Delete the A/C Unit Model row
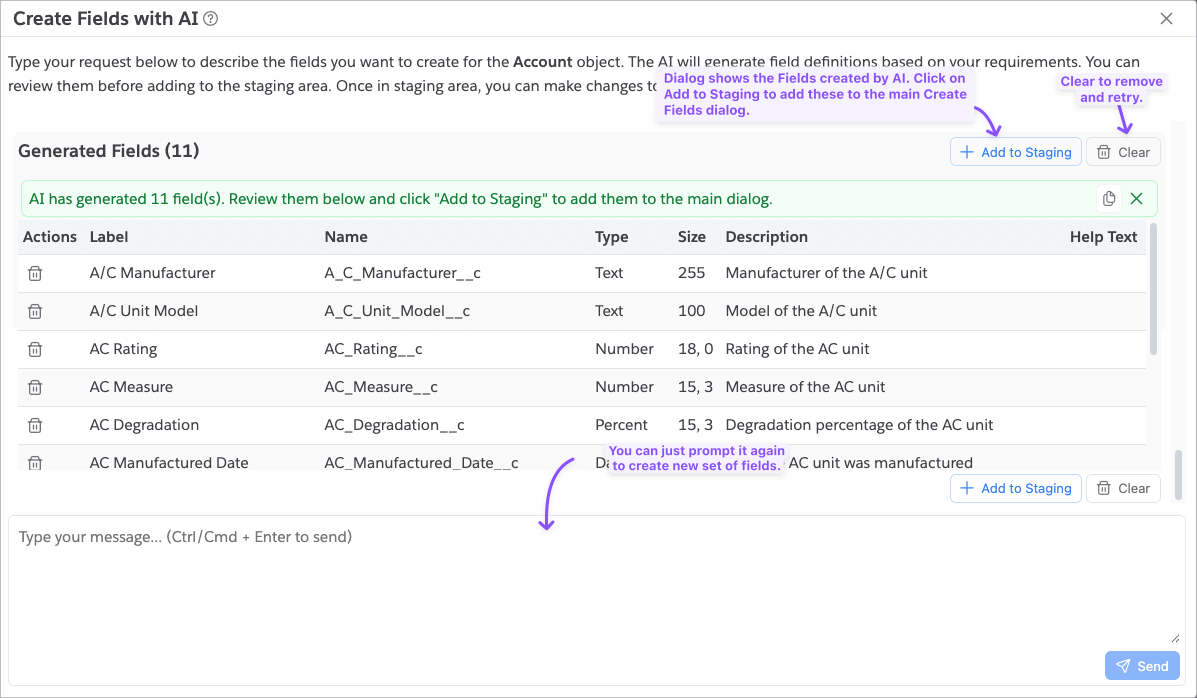The height and width of the screenshot is (698, 1197). (x=35, y=311)
